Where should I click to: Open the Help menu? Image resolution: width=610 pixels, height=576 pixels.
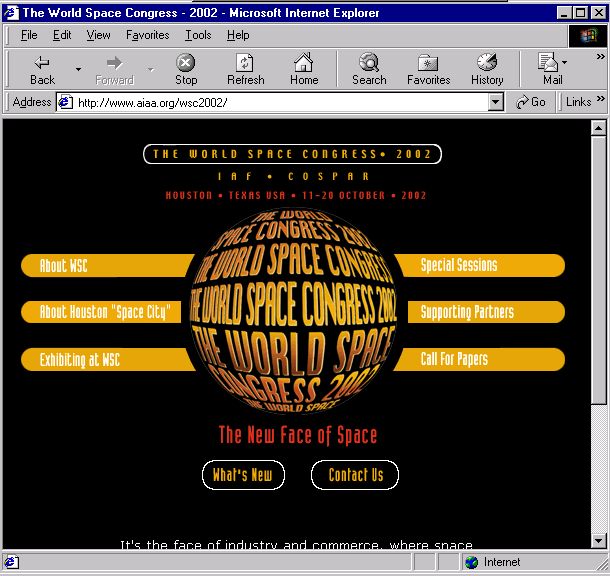pyautogui.click(x=238, y=35)
